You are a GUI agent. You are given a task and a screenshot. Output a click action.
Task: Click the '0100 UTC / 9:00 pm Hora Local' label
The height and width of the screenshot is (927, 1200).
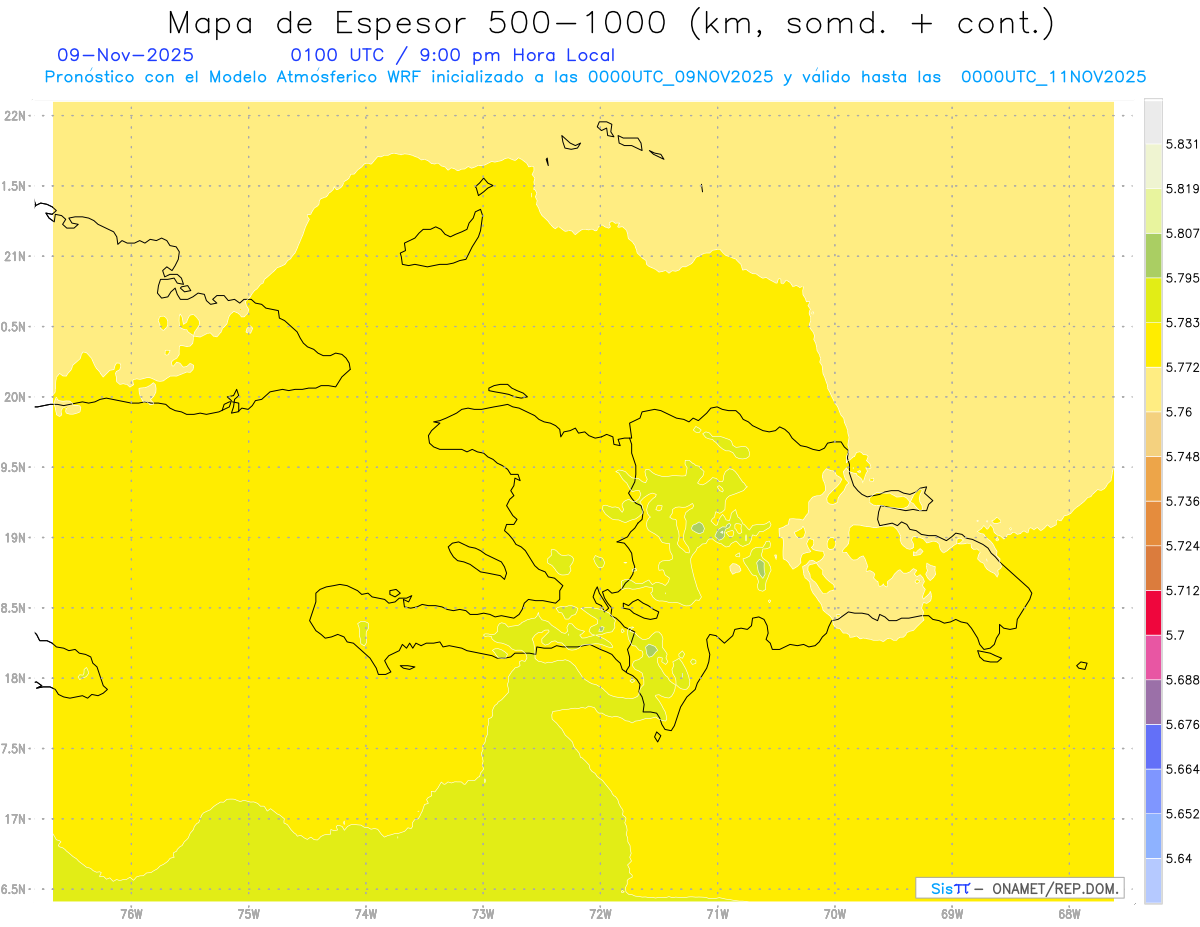452,55
